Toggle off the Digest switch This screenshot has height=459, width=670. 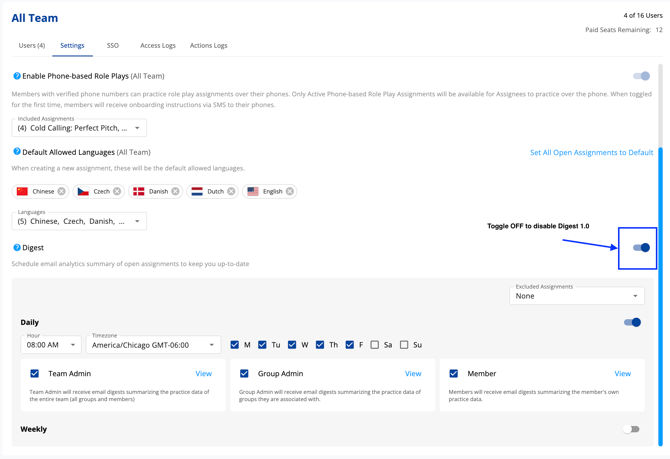pyautogui.click(x=641, y=247)
